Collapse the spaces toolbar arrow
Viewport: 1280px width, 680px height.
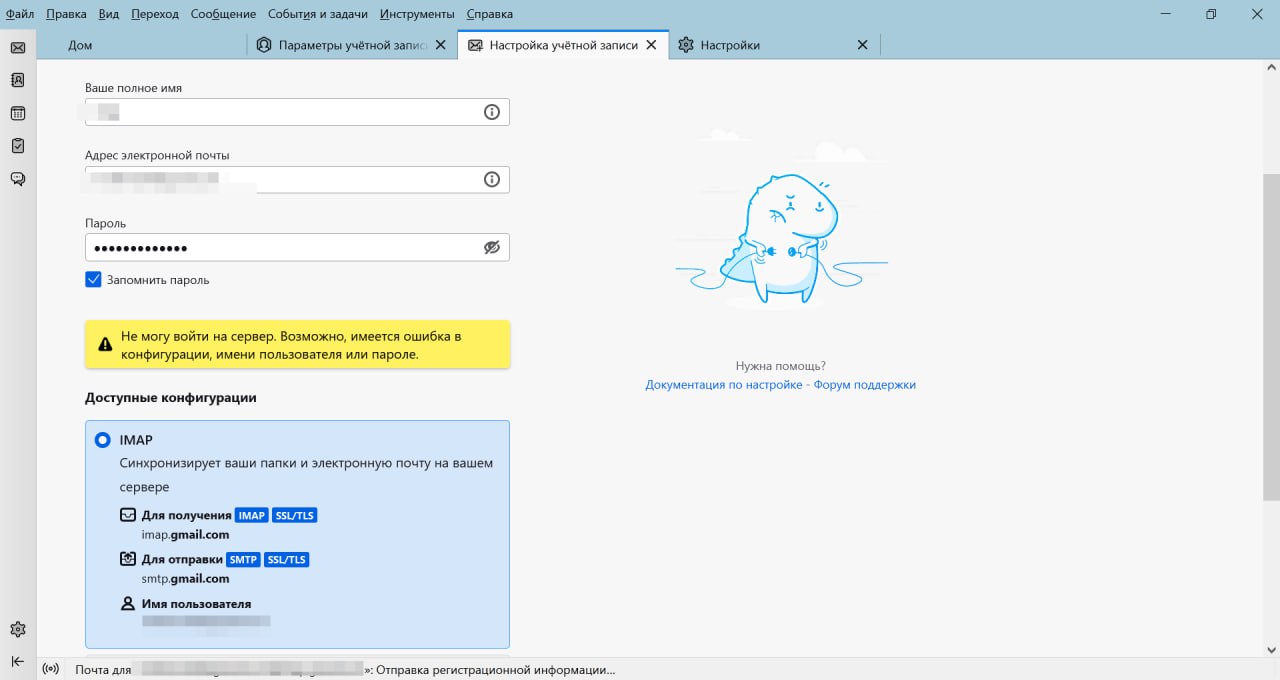18,661
